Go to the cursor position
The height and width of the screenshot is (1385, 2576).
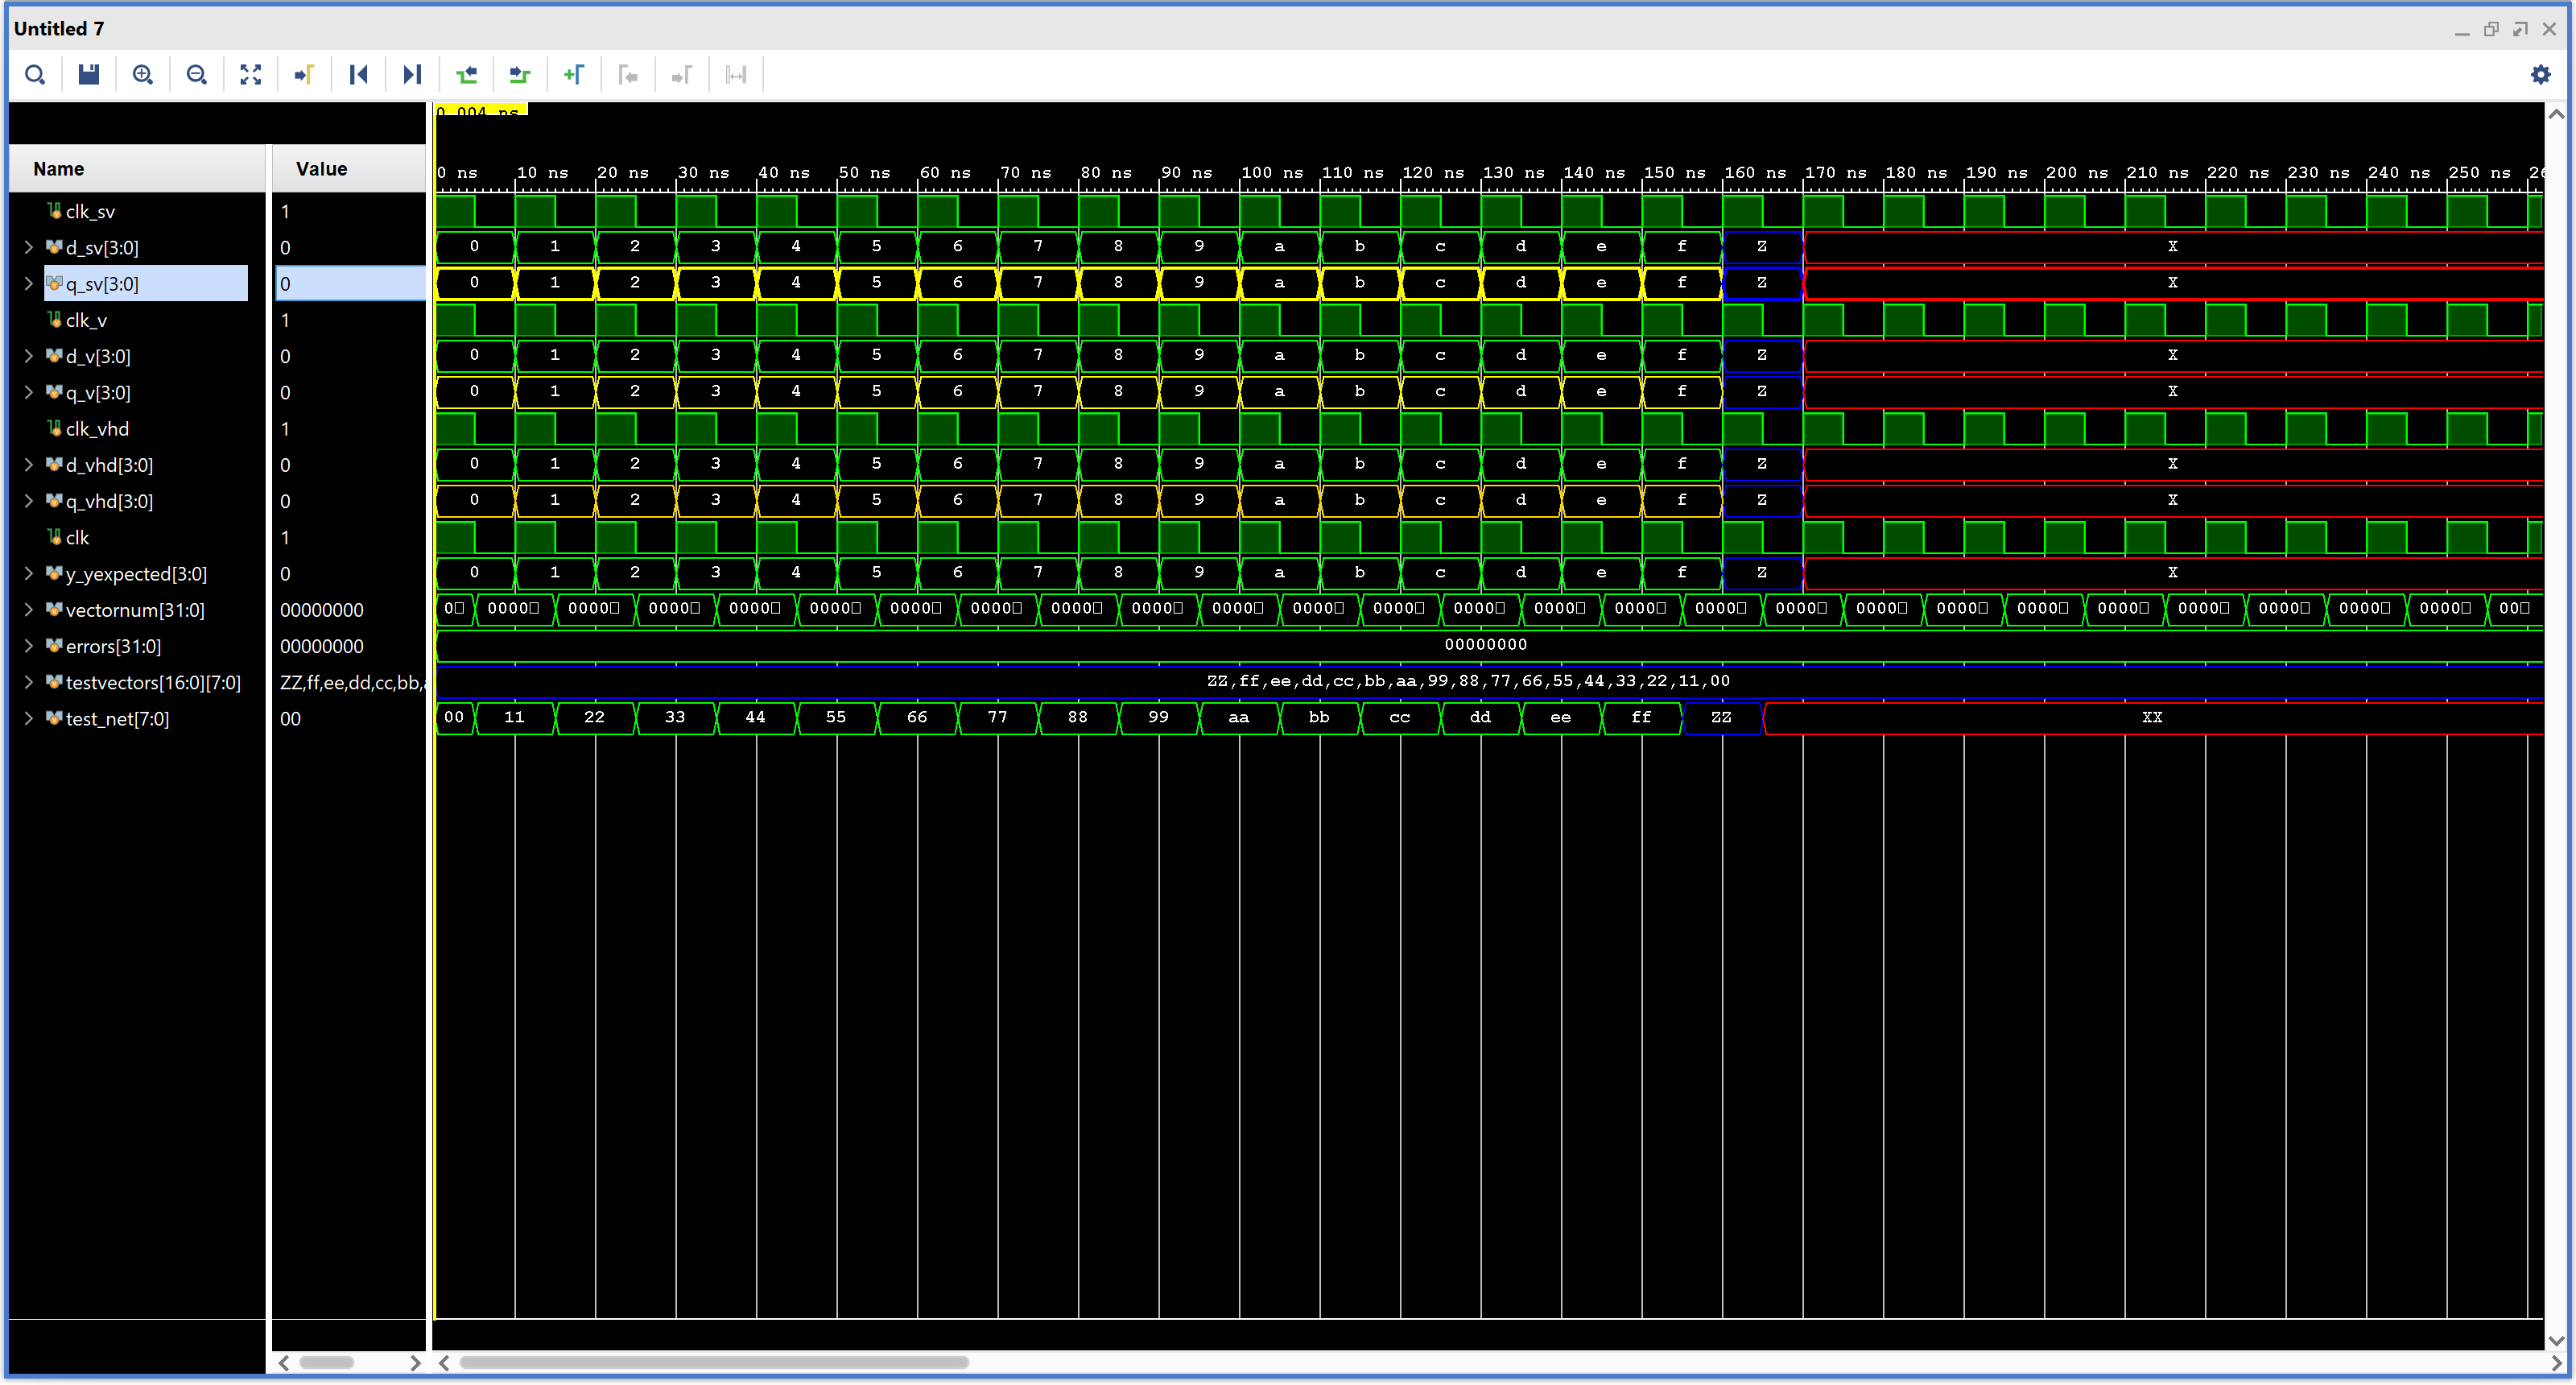click(305, 75)
